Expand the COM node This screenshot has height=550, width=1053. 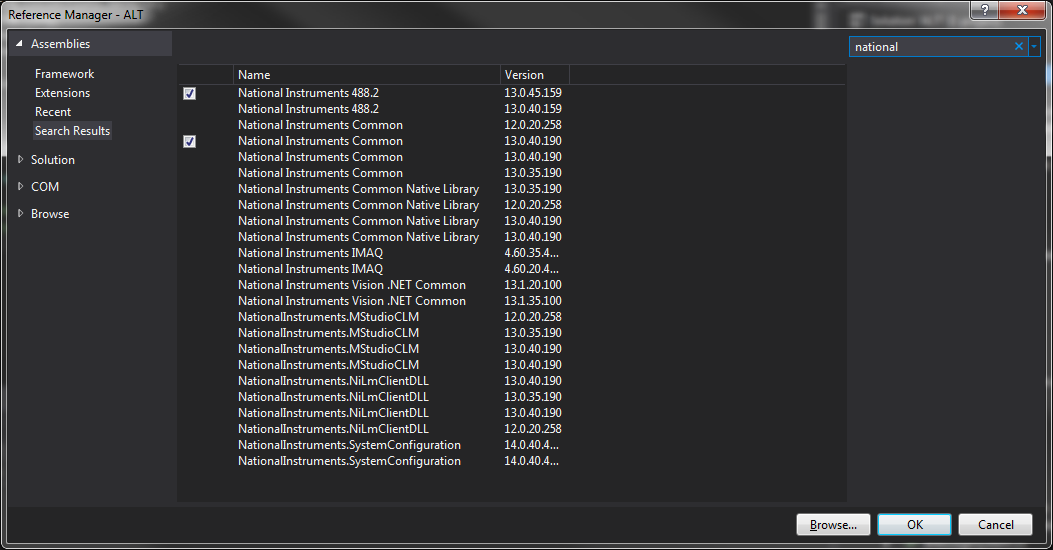(20, 186)
